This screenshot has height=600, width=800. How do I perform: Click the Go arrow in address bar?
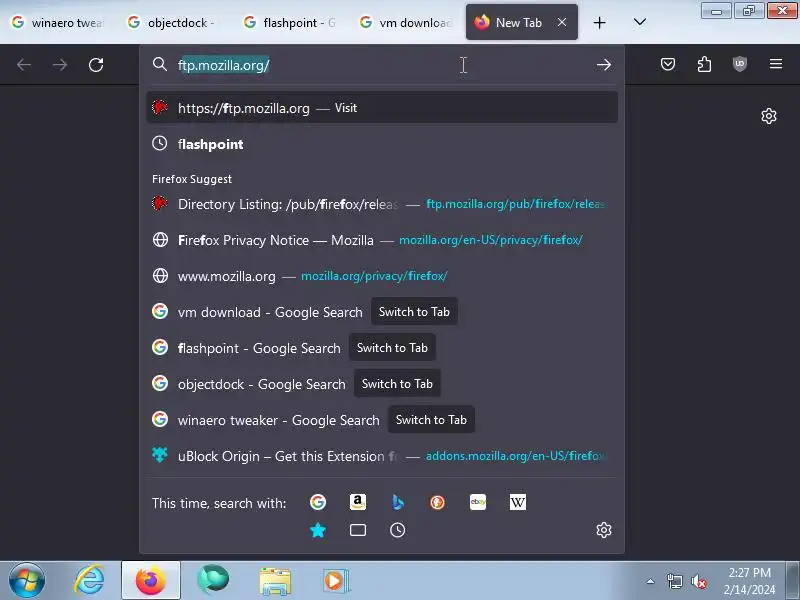604,65
